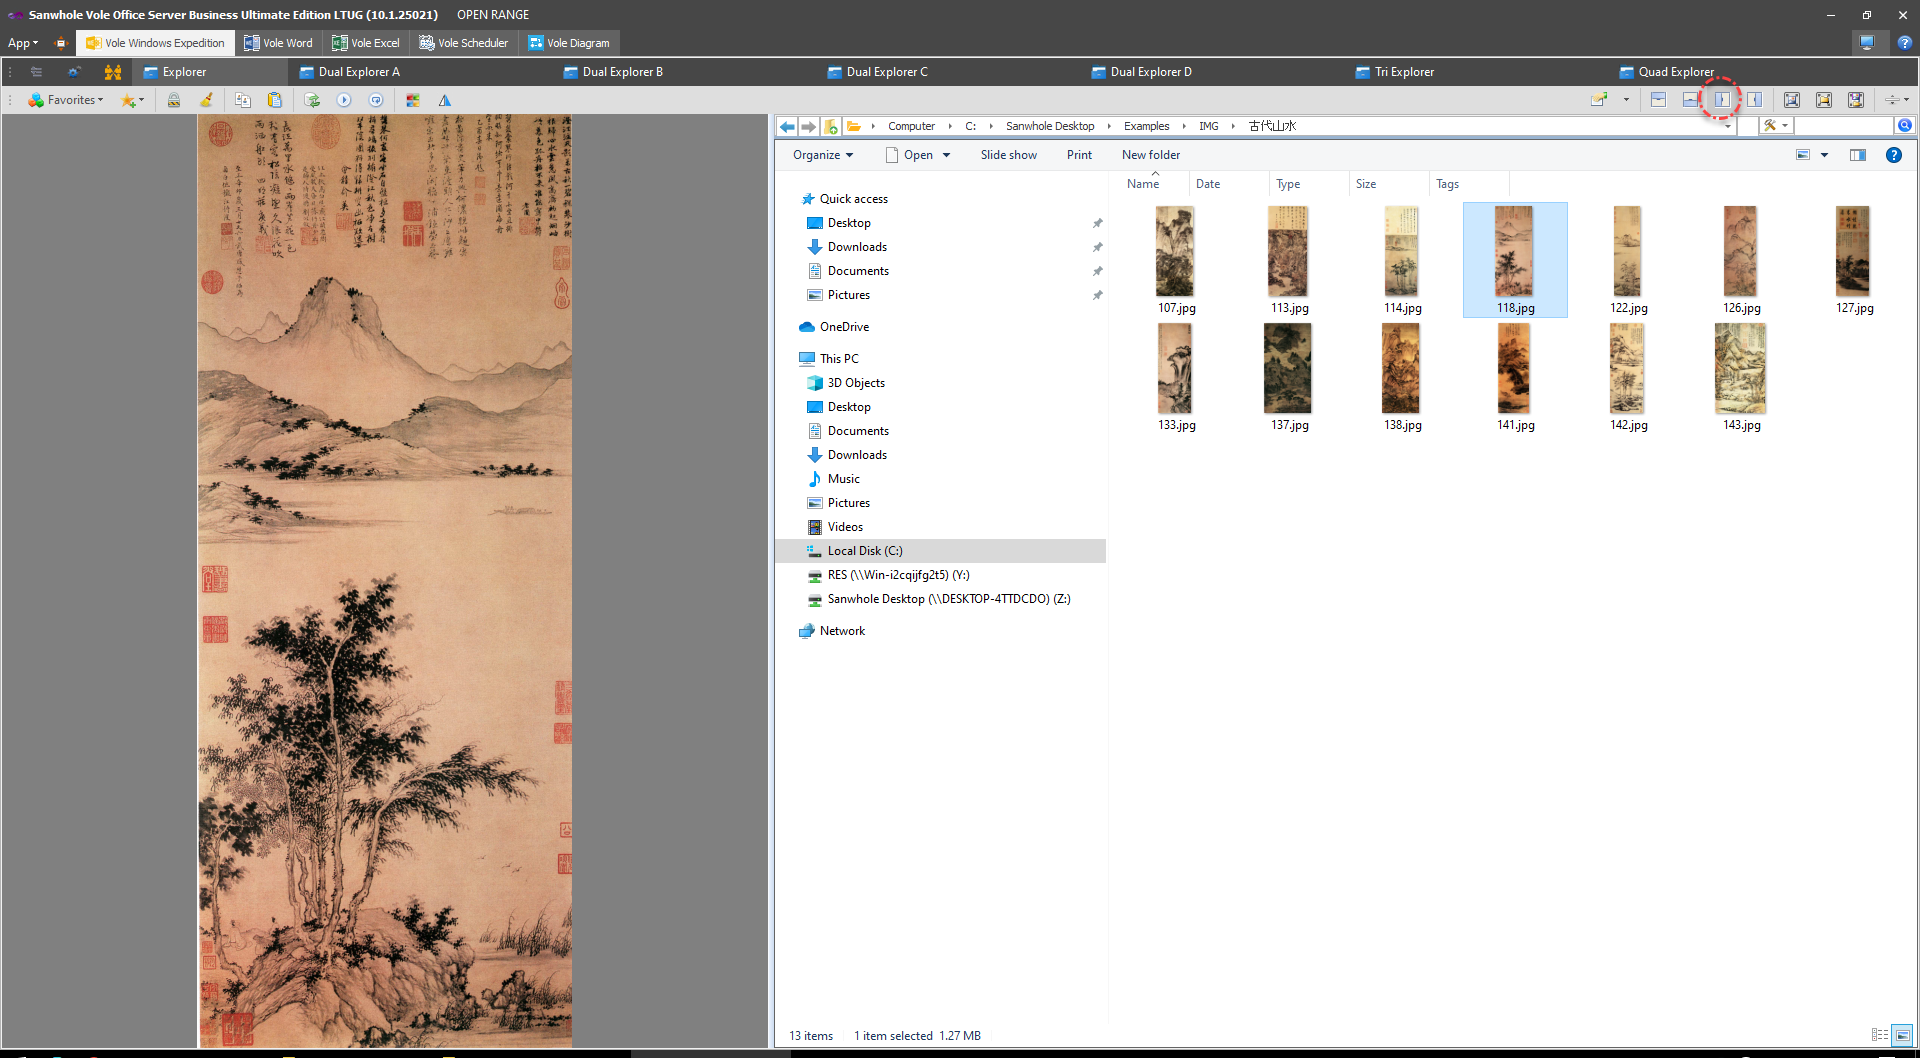The image size is (1920, 1058).
Task: Toggle pin for Desktop in Quick access
Action: (x=1097, y=223)
